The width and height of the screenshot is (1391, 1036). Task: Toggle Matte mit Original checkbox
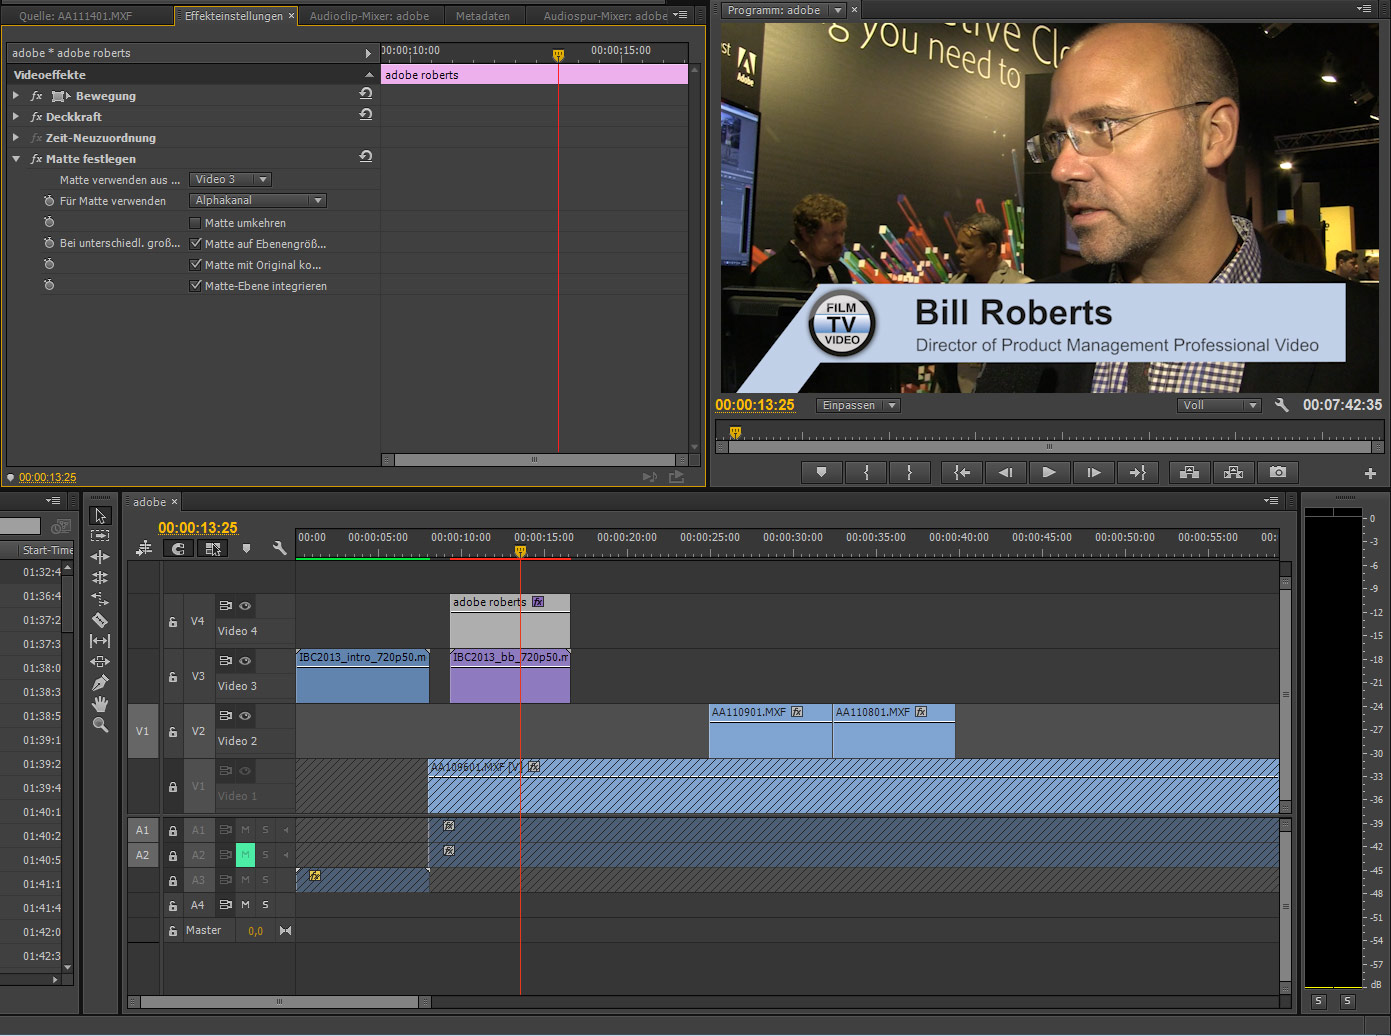point(195,265)
